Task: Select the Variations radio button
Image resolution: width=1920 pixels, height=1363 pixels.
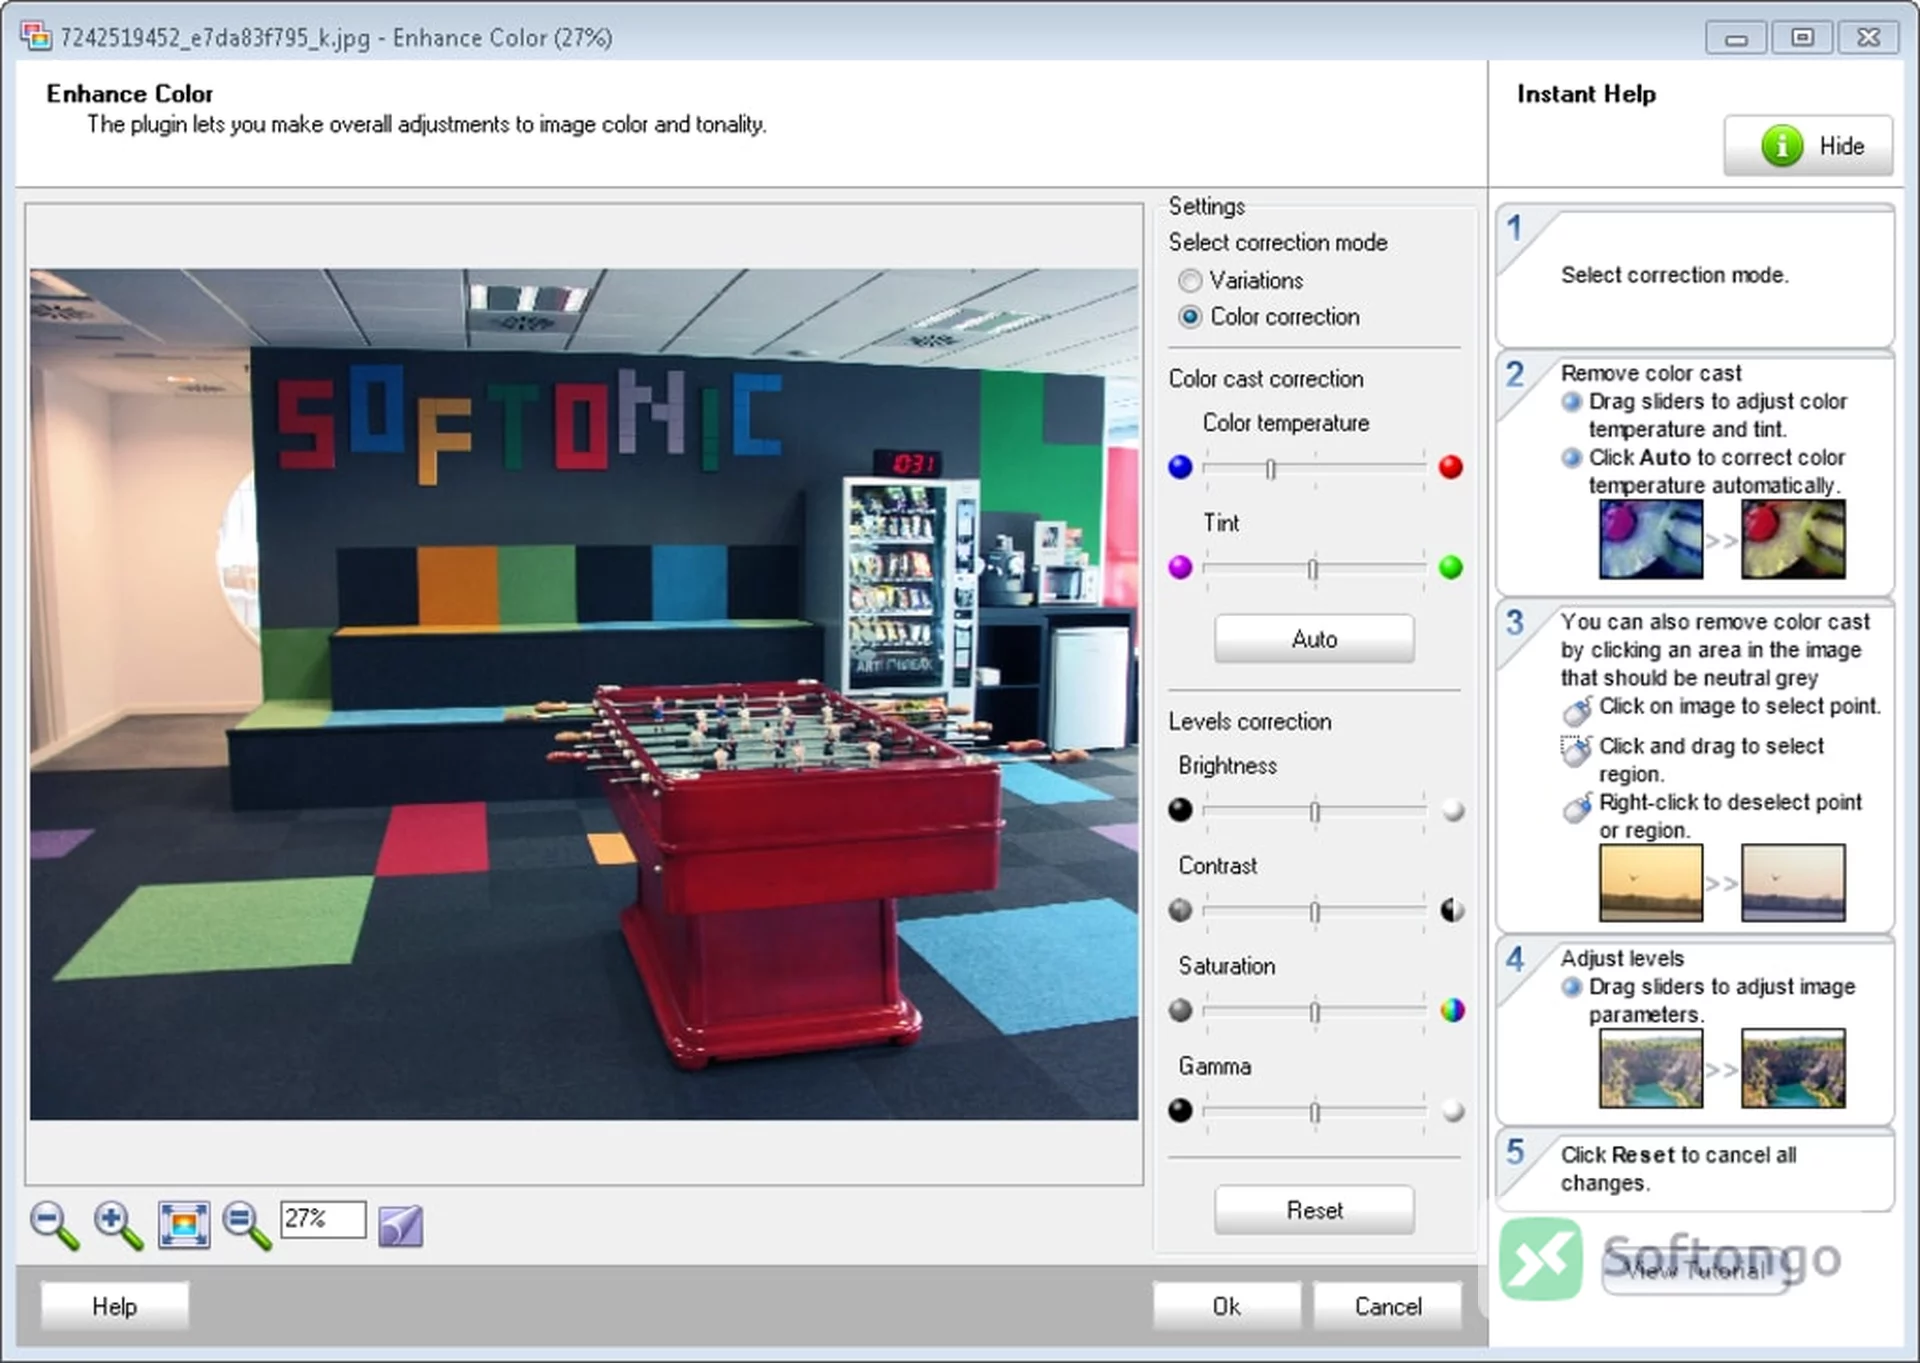Action: [1190, 281]
